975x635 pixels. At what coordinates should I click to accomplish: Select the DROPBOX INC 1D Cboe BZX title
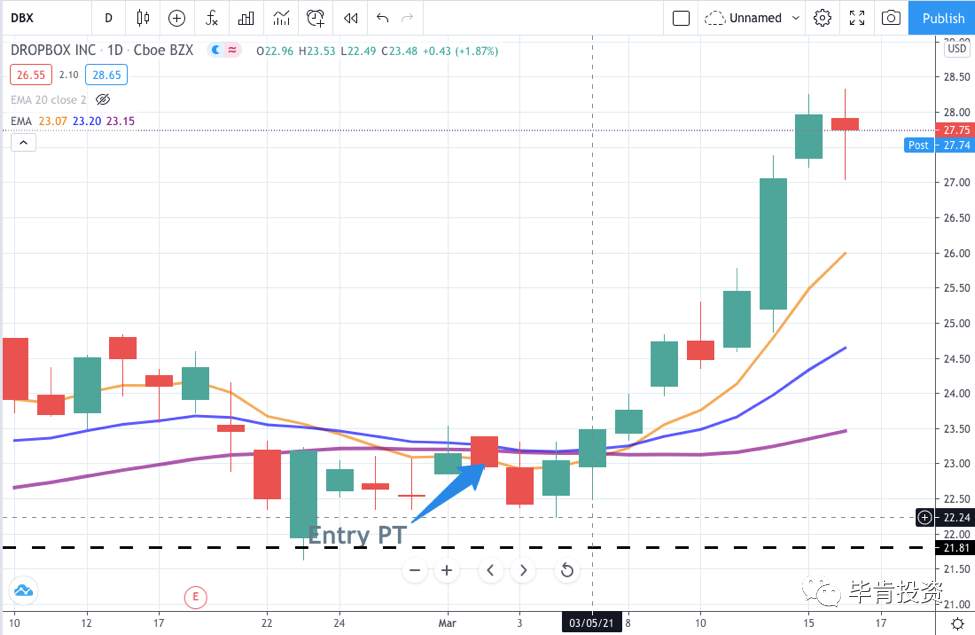102,50
